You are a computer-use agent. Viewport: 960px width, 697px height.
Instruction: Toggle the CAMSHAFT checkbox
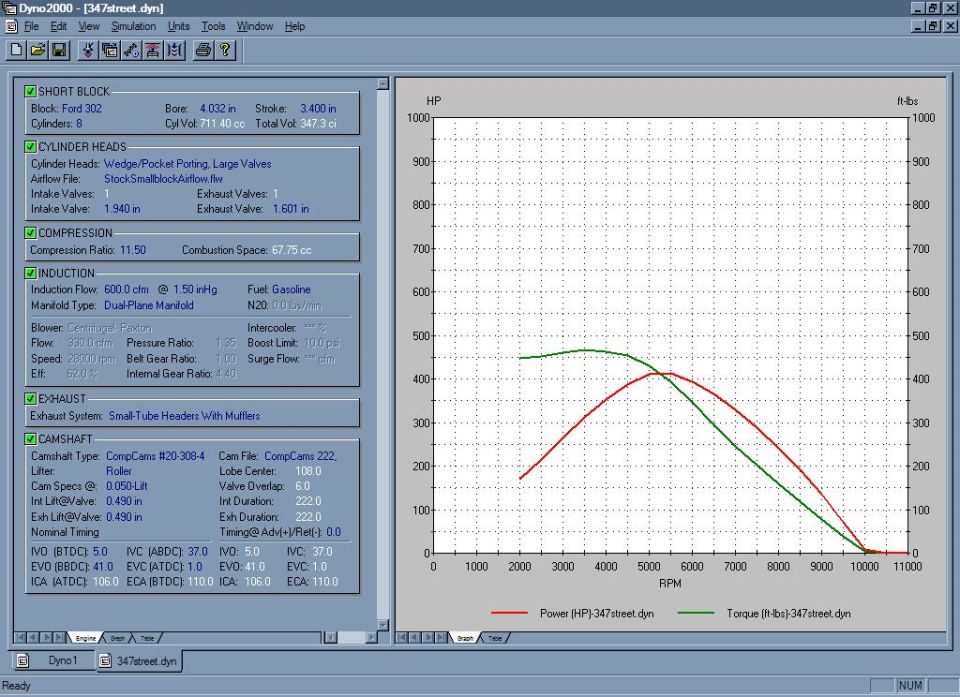(30, 439)
